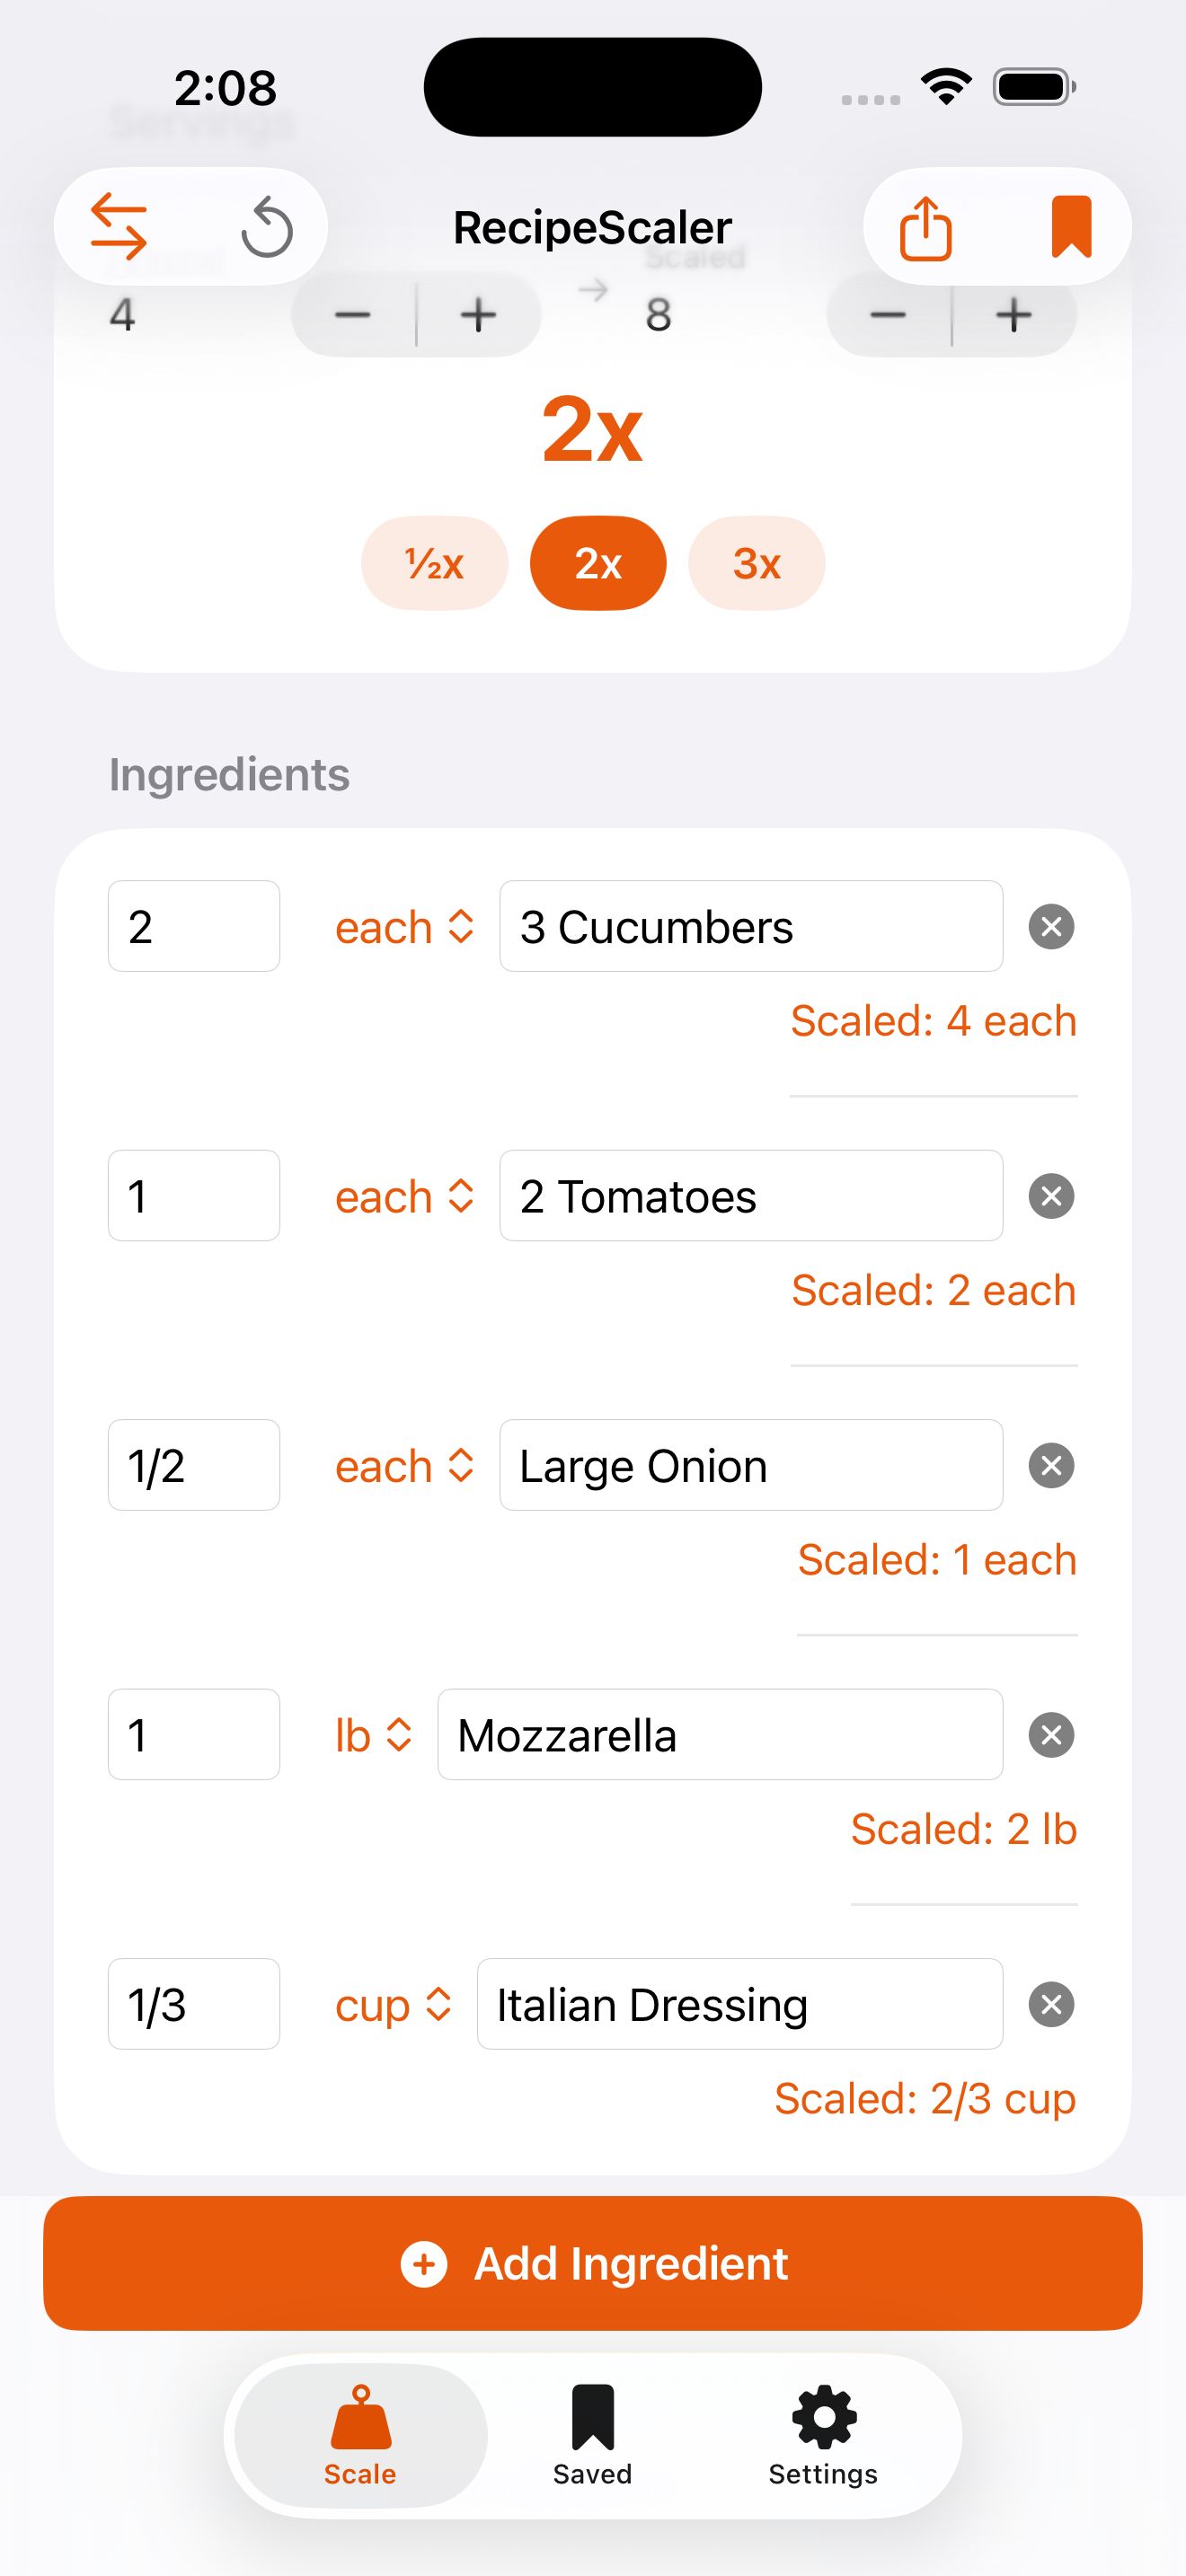Tap the orange bookmark save icon
This screenshot has height=2576, width=1186.
[1071, 227]
